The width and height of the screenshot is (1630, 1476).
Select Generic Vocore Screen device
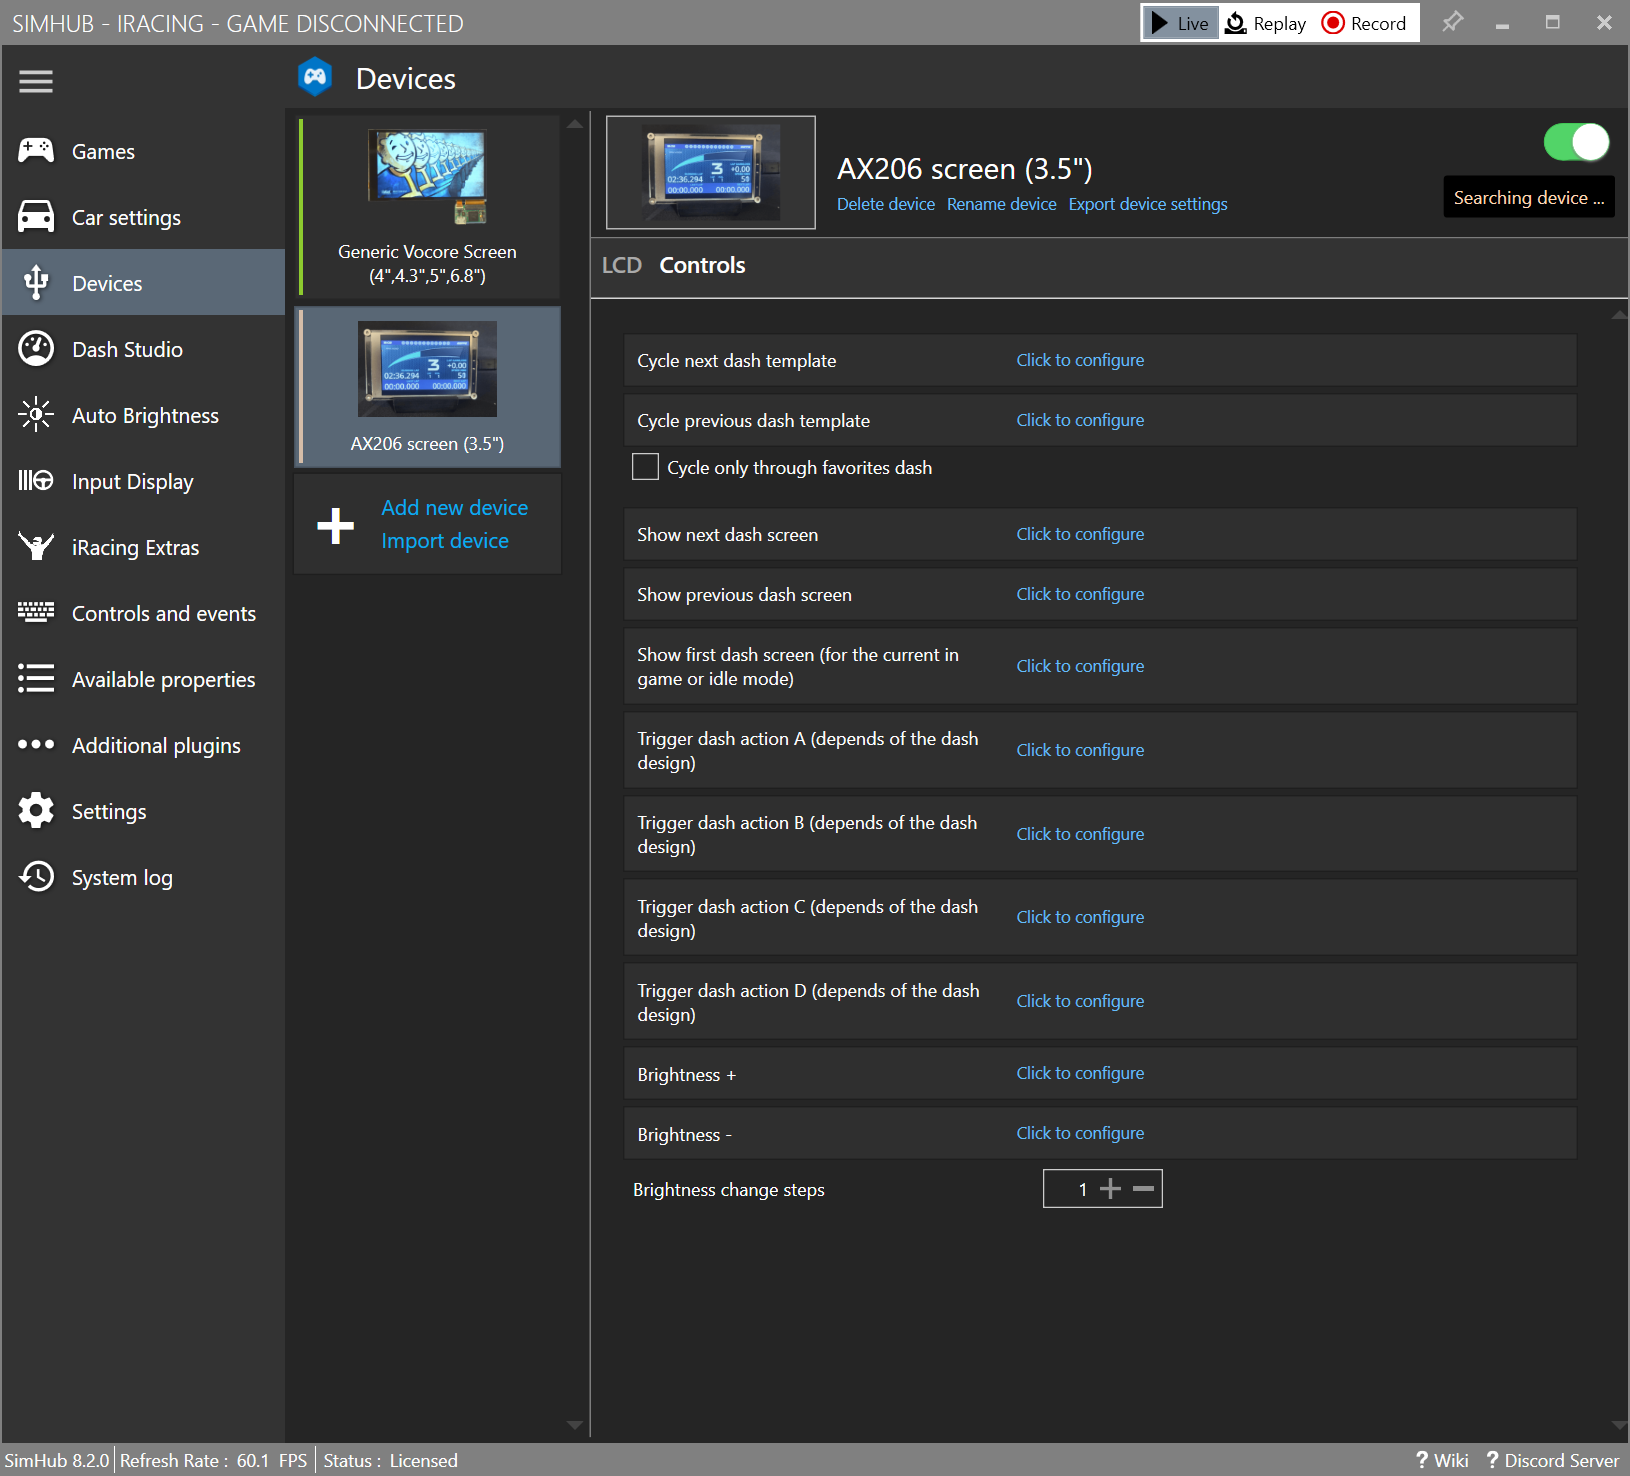click(x=428, y=207)
